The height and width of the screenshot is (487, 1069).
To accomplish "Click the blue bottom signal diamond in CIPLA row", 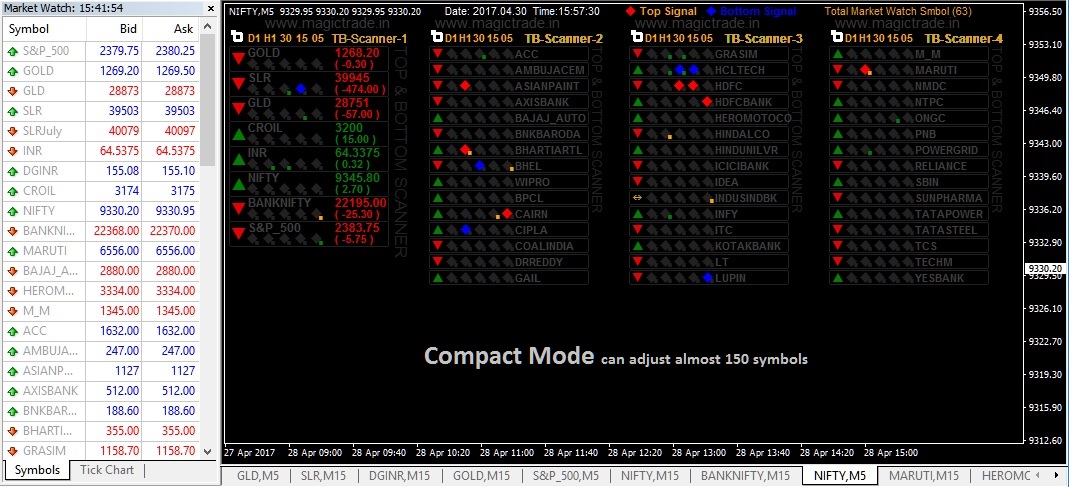I will 466,230.
